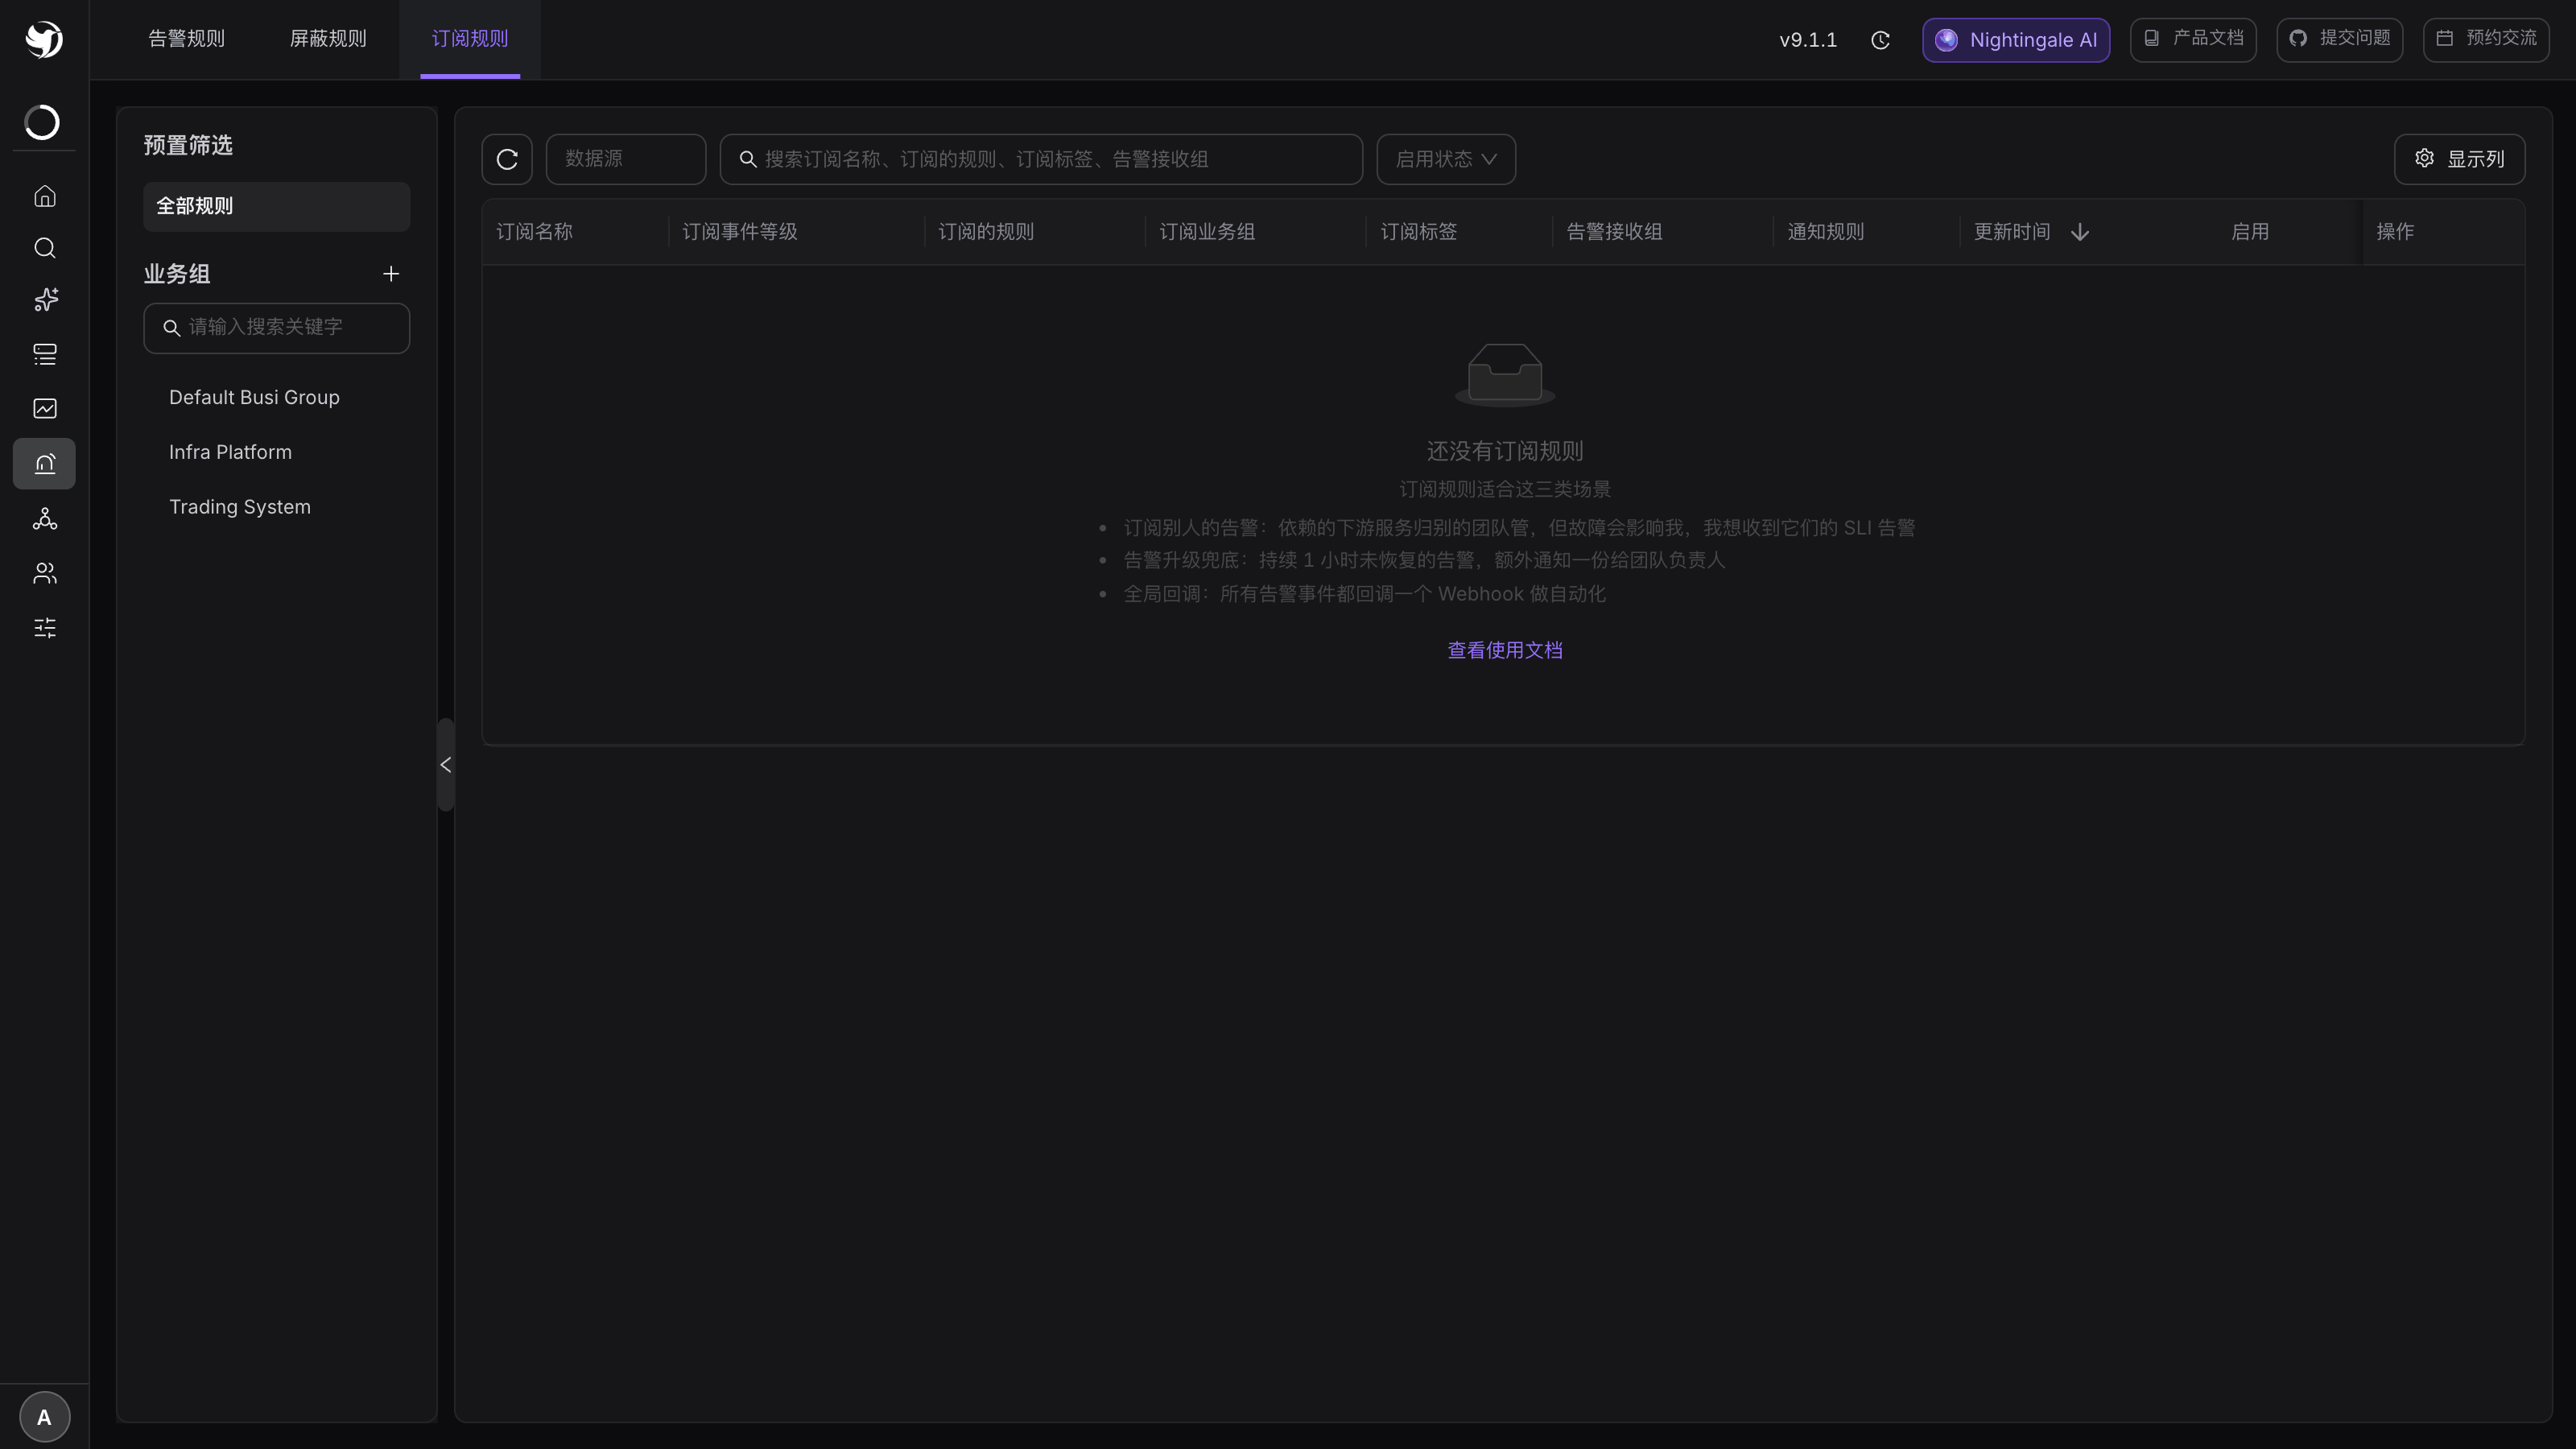Open the 启用状态 dropdown
The image size is (2576, 1449).
click(1446, 159)
